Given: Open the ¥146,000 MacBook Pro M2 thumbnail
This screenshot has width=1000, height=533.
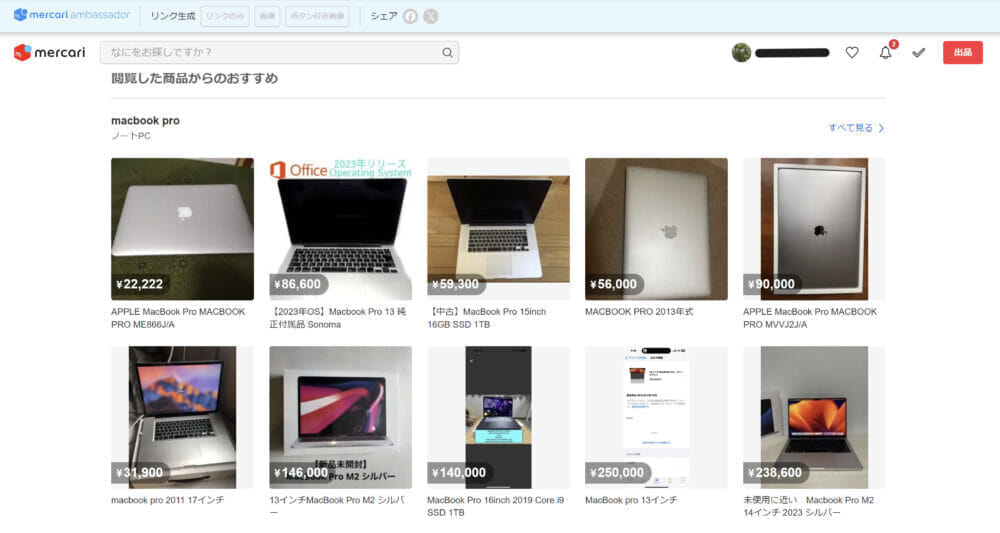Looking at the screenshot, I should 341,418.
